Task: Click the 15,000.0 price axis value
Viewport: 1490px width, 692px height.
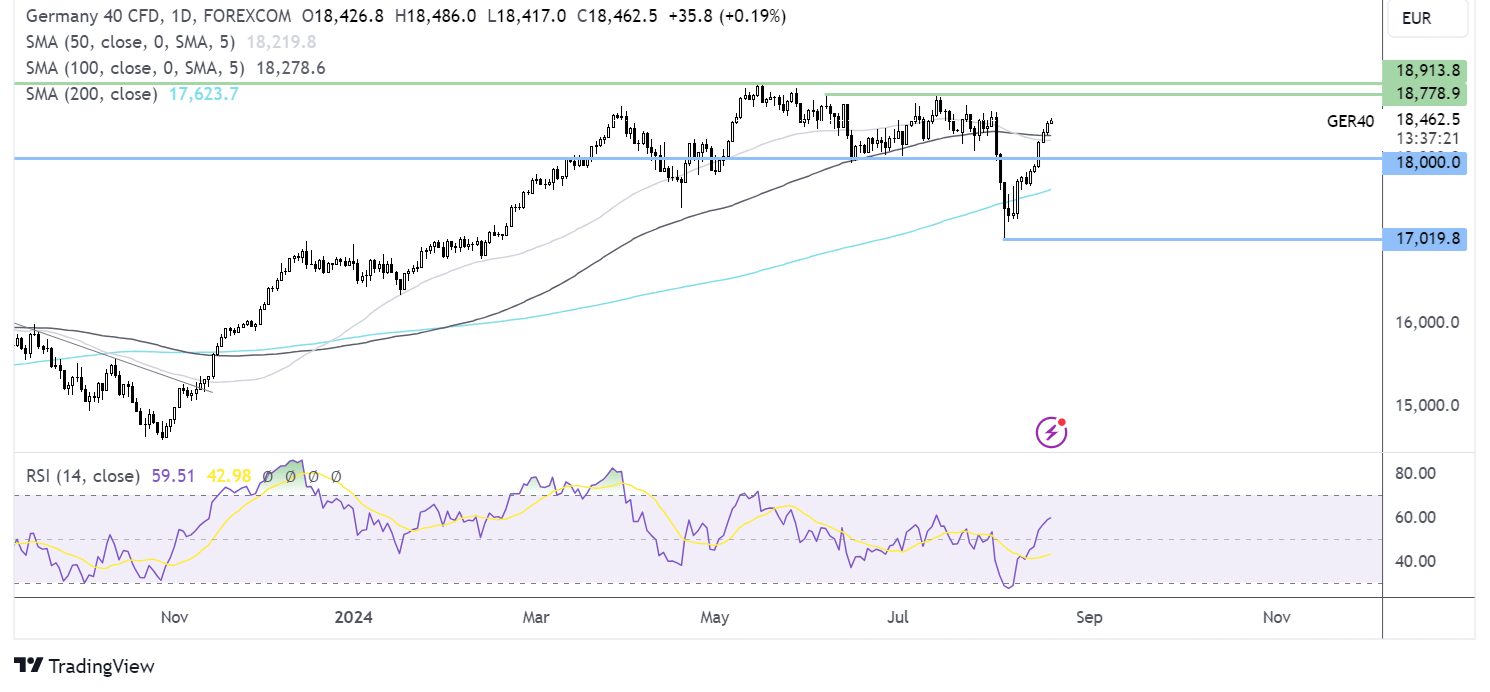Action: 1428,405
